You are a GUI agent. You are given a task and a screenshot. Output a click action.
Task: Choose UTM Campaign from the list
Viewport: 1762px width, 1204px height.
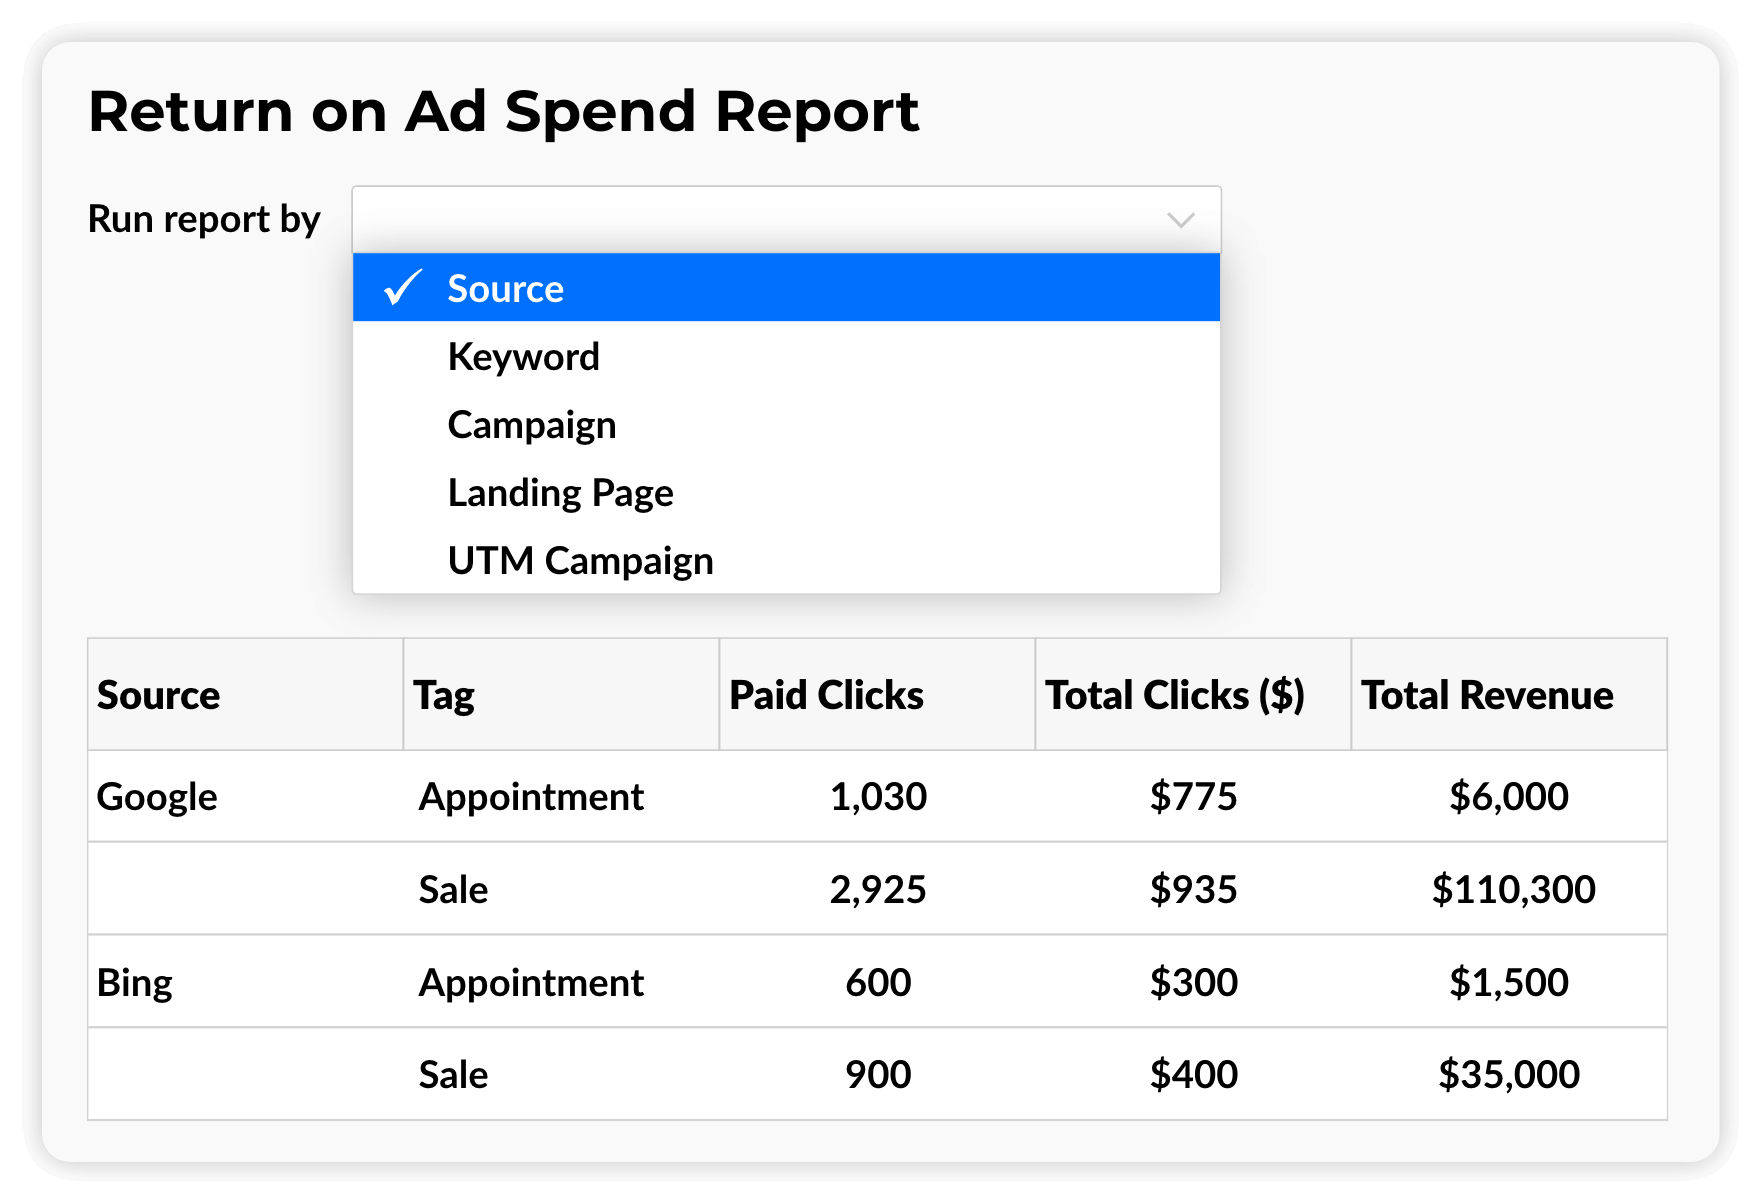[580, 561]
